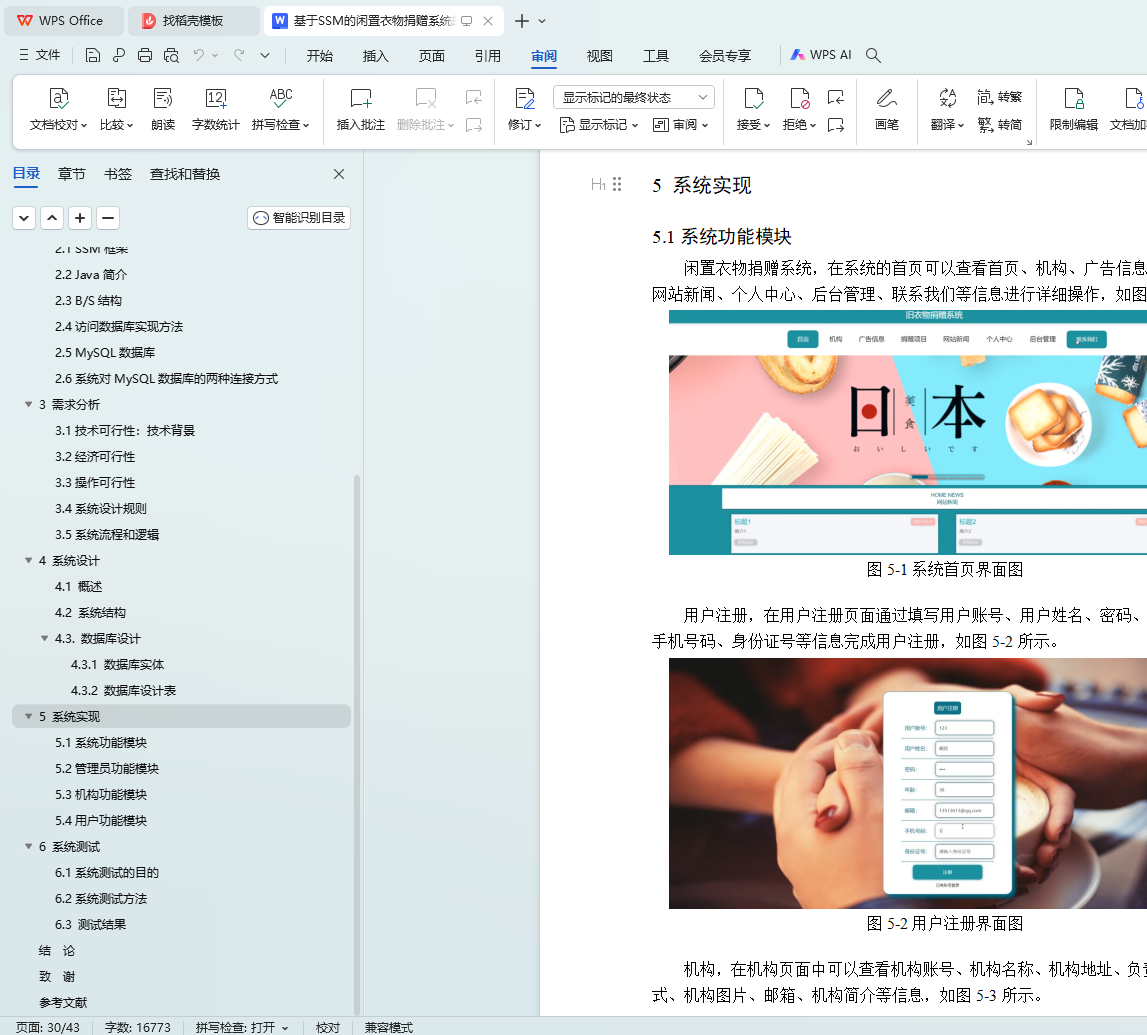Screen dimensions: 1147x1035
Task: Click the Save icon in quick toolbar
Action: click(92, 55)
